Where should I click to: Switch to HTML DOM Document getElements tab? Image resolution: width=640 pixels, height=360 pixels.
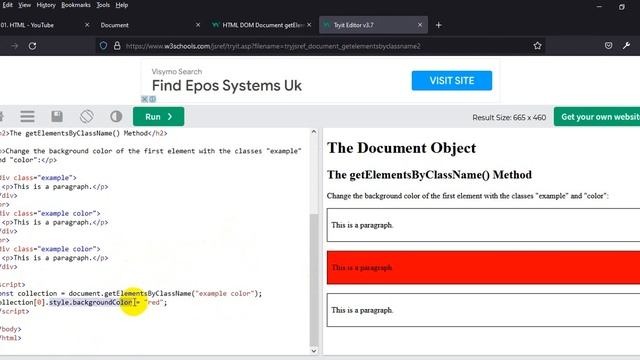point(258,25)
